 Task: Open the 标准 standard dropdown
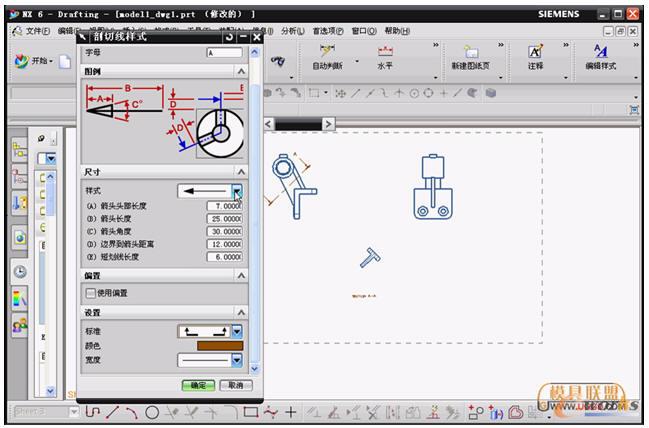(x=237, y=331)
